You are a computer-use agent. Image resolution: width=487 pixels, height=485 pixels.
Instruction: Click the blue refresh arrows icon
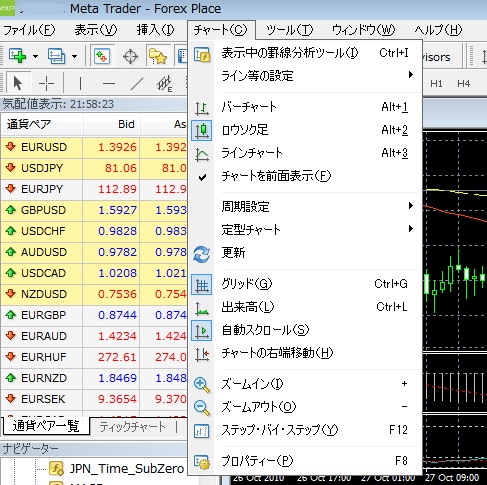coord(202,254)
